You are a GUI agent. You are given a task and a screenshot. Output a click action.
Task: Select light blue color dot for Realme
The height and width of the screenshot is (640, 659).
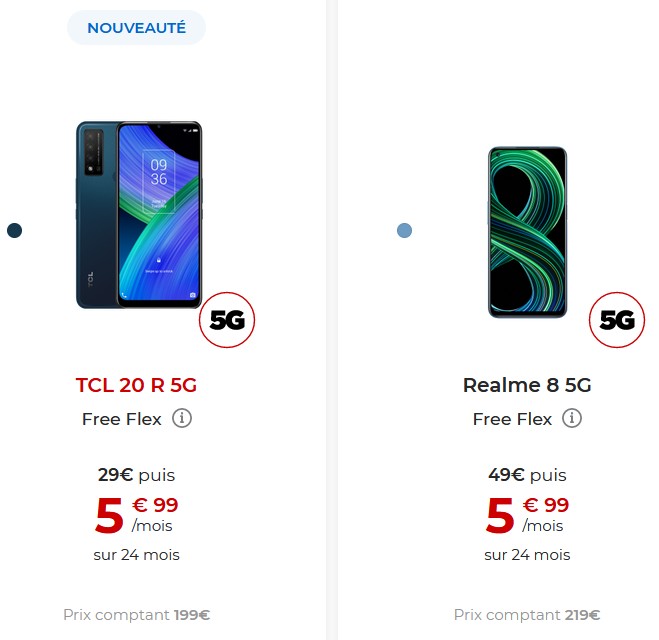pyautogui.click(x=404, y=230)
